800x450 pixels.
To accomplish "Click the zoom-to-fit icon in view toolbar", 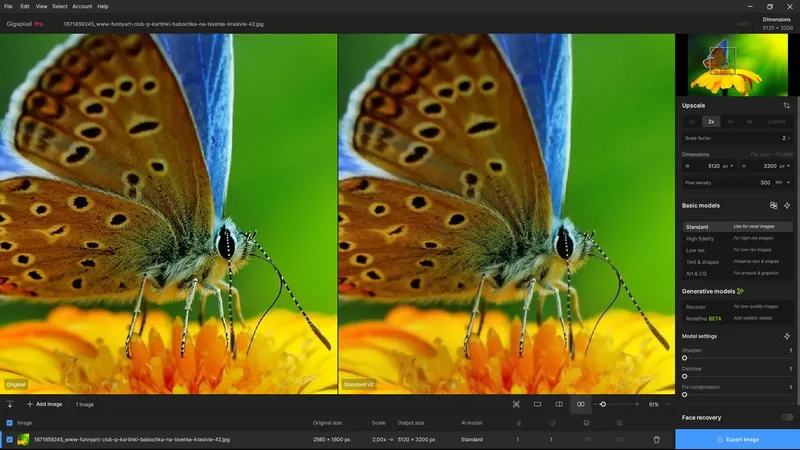I will (516, 405).
